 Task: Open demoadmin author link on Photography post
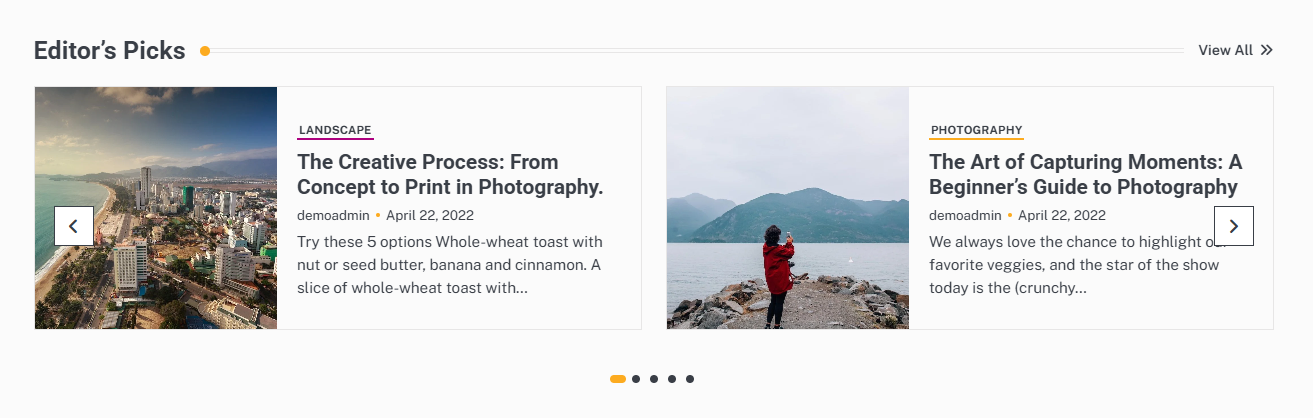(965, 215)
